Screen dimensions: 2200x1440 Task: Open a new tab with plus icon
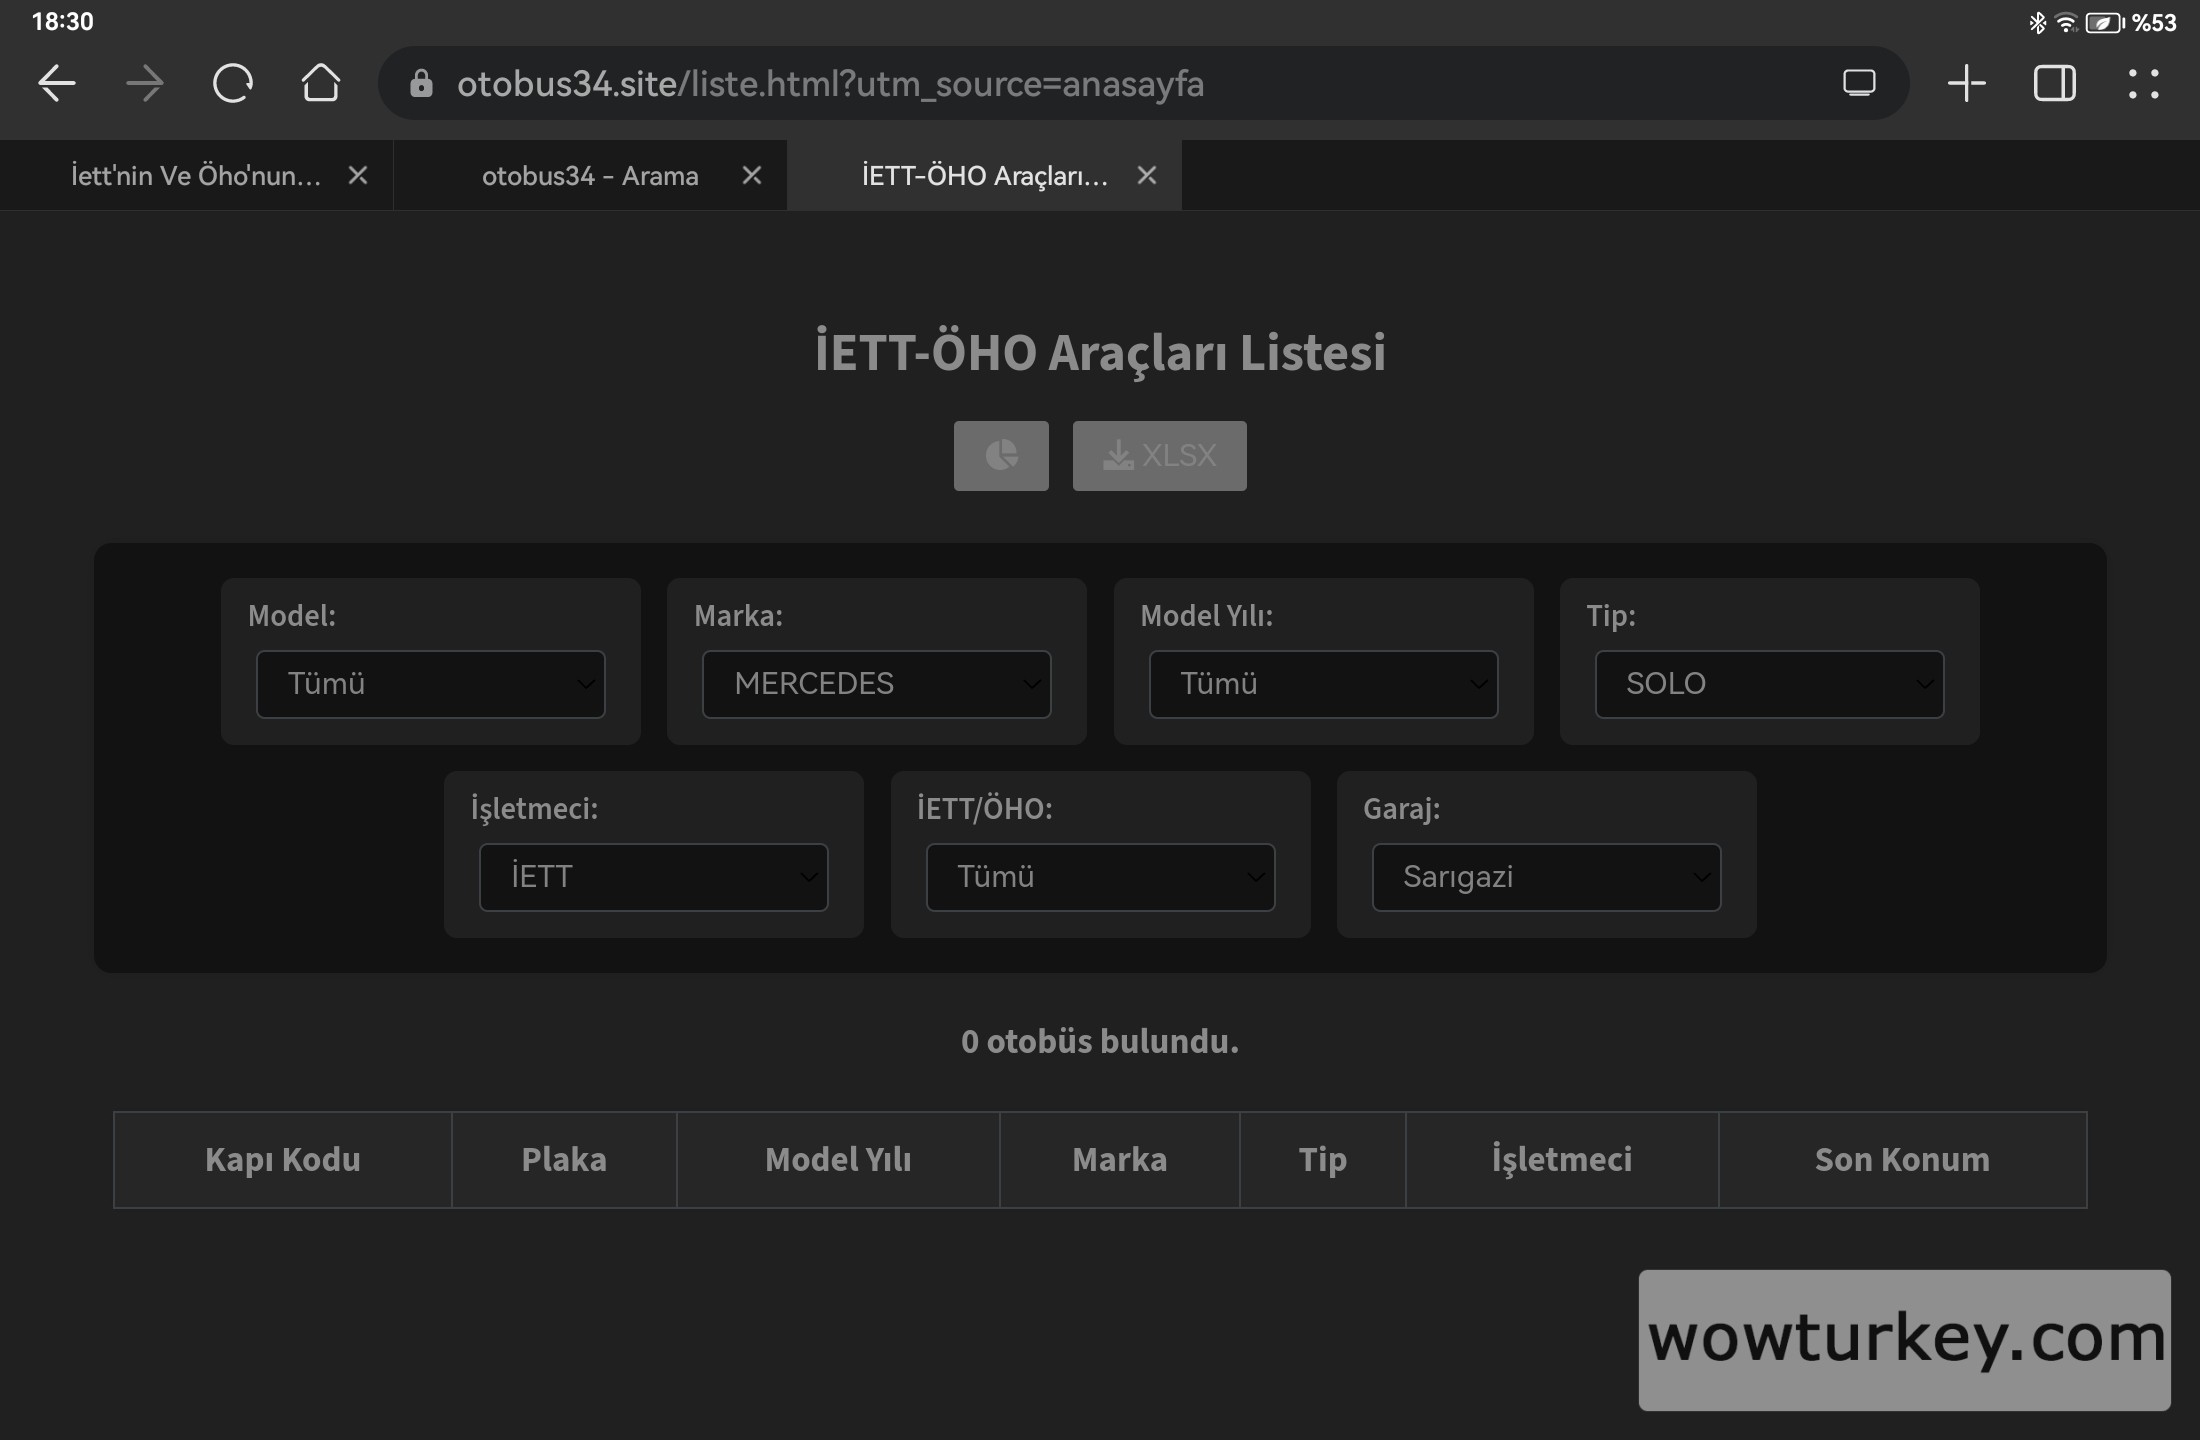click(1966, 83)
